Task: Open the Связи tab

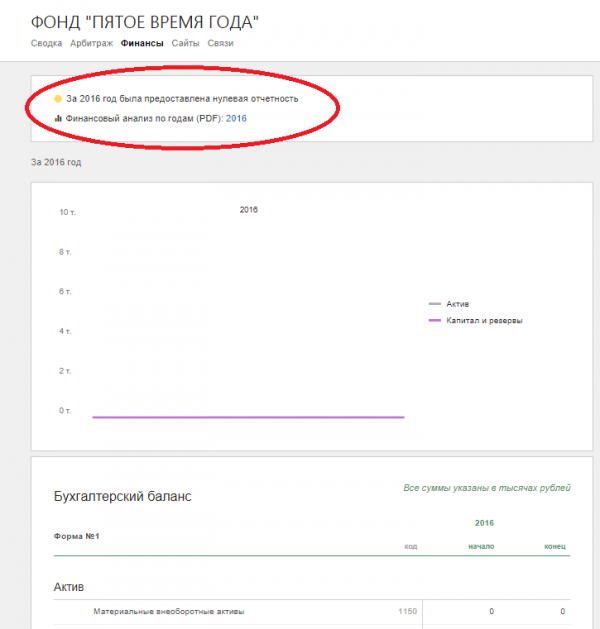Action: coord(220,43)
